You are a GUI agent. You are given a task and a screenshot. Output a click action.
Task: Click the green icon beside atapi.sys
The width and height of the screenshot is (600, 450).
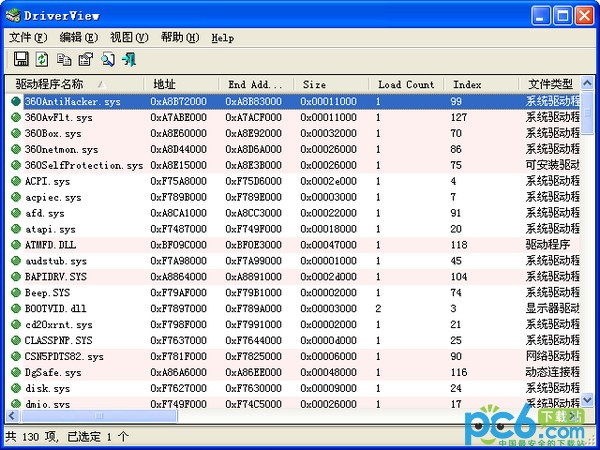(16, 229)
